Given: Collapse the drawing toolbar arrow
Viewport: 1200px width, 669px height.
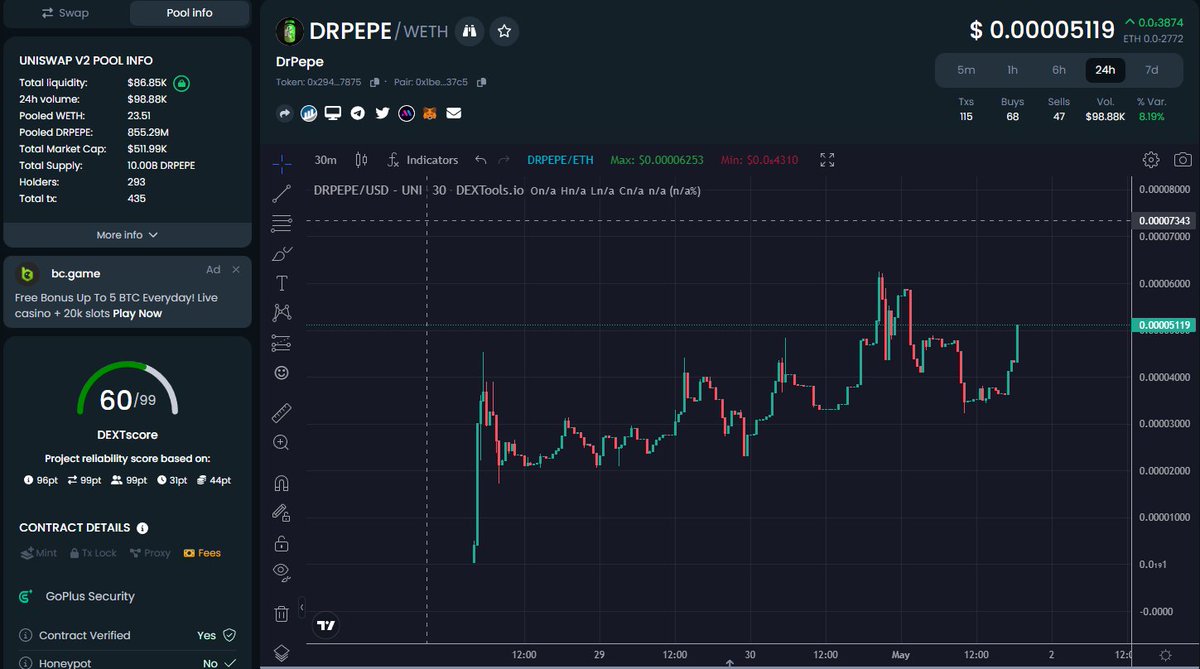Looking at the screenshot, I should [x=302, y=607].
